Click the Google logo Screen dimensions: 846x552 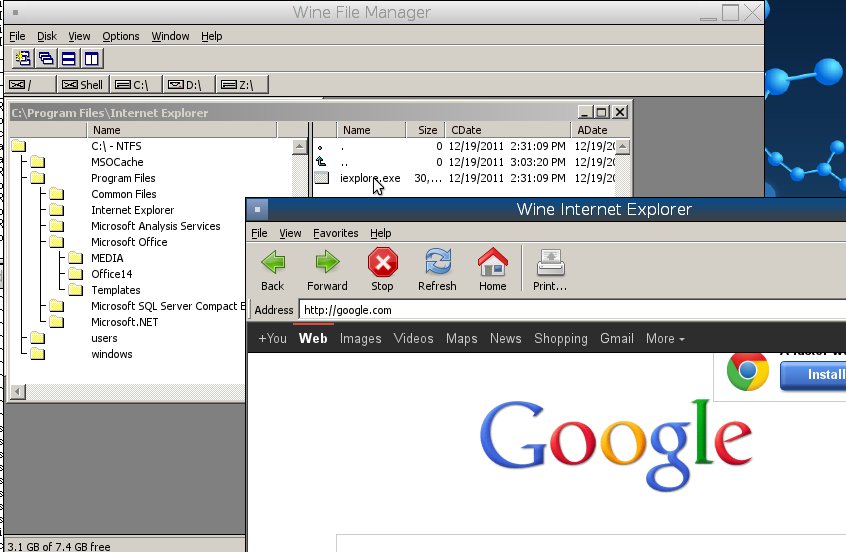(x=616, y=445)
